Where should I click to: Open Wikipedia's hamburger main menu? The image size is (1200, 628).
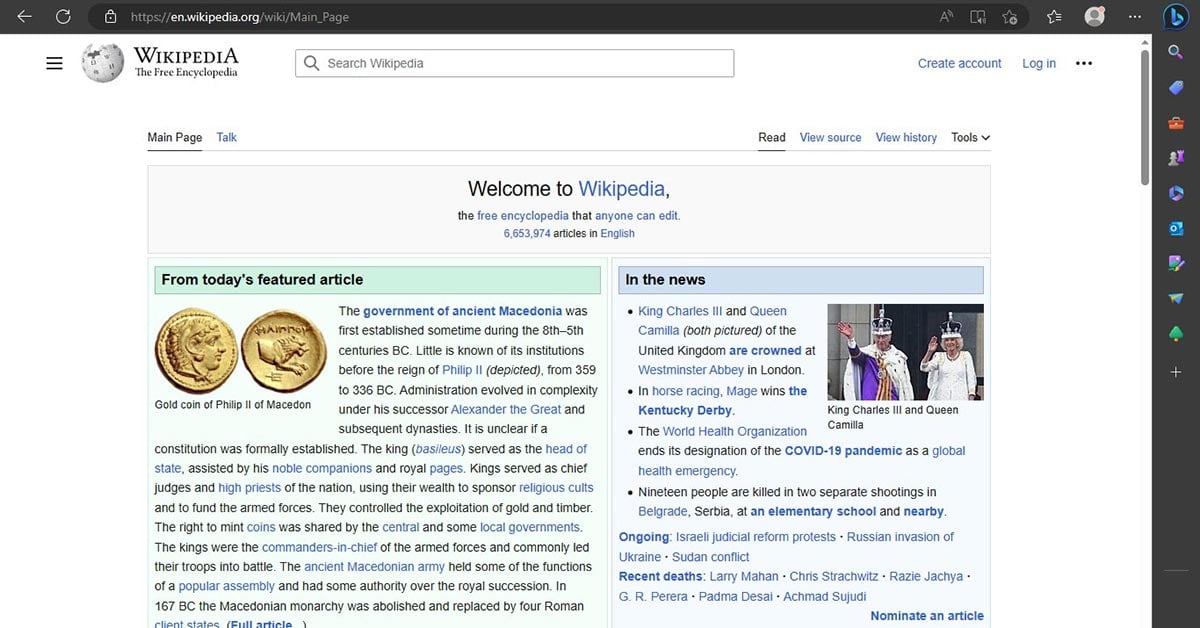(54, 62)
